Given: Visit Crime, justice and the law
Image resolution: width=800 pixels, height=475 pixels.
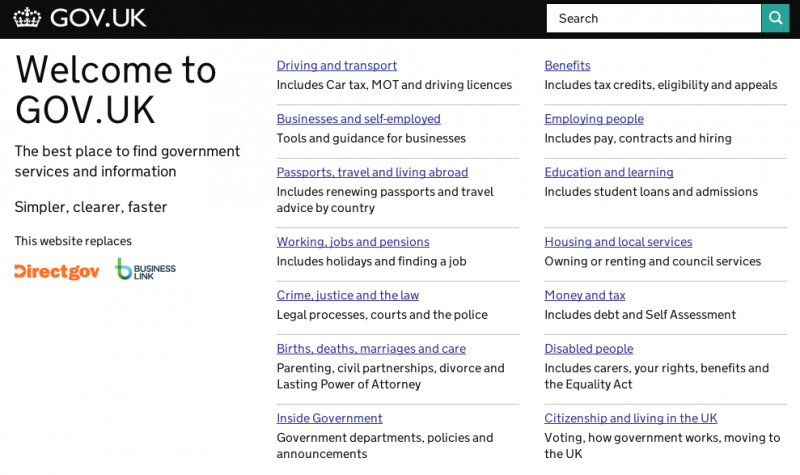Looking at the screenshot, I should coord(348,295).
